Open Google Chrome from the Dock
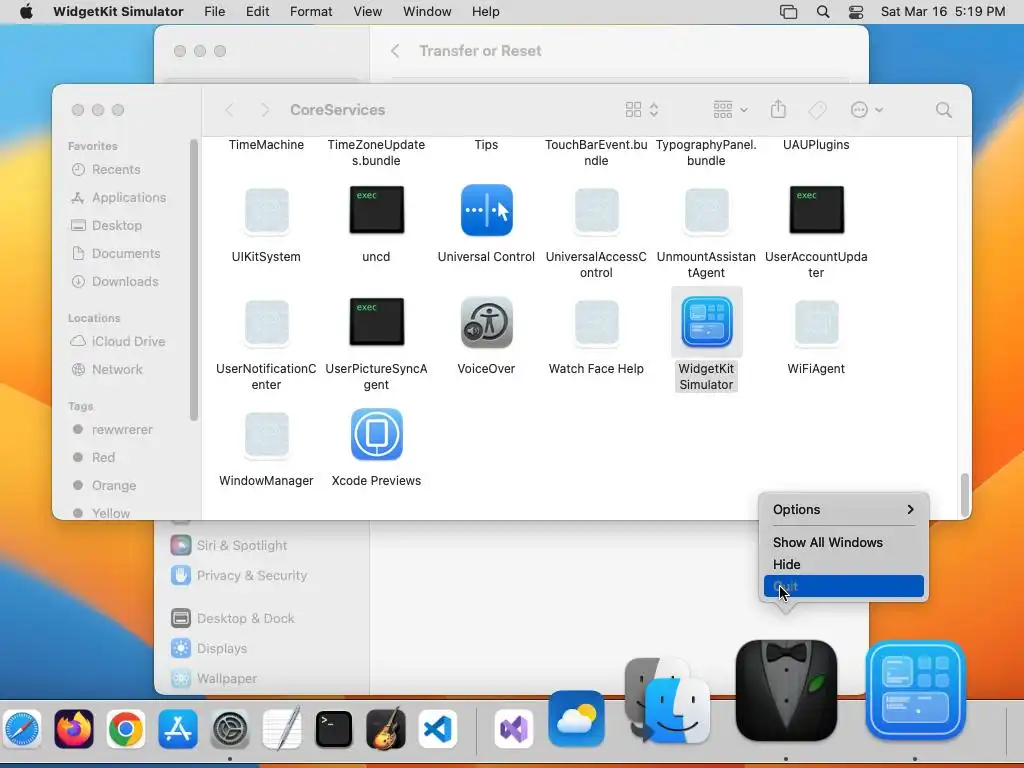This screenshot has width=1024, height=768. (x=126, y=729)
